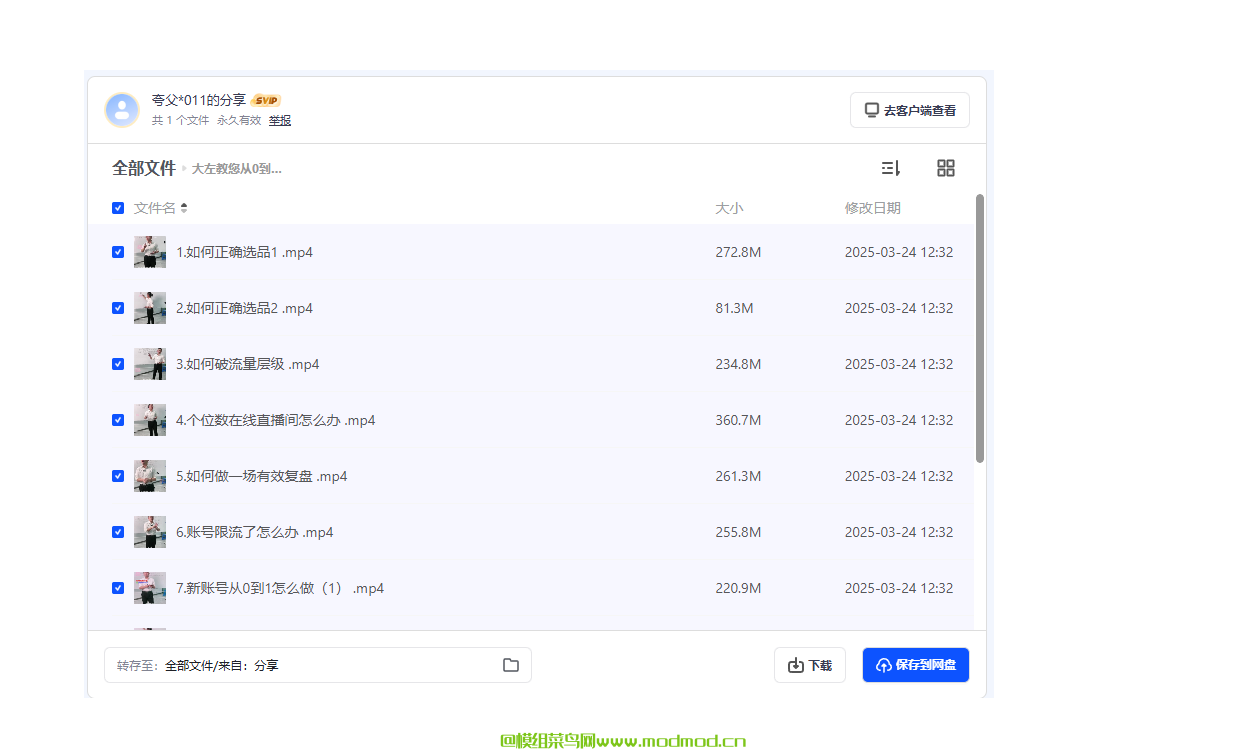Toggle the select-all files checkbox
Image resolution: width=1246 pixels, height=749 pixels.
(118, 208)
